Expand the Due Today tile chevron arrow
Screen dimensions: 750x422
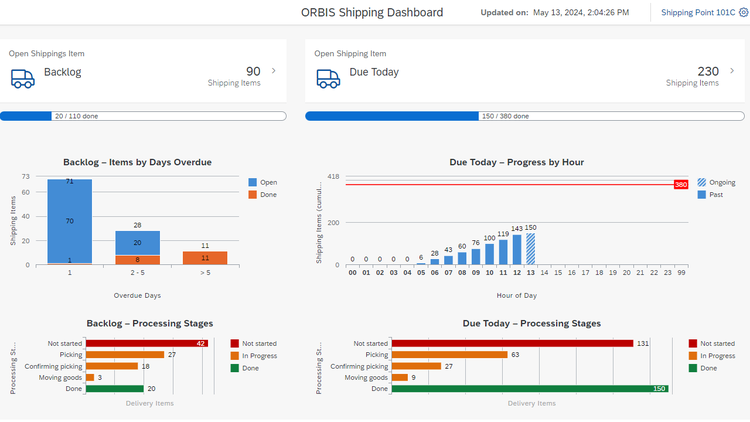[x=732, y=71]
